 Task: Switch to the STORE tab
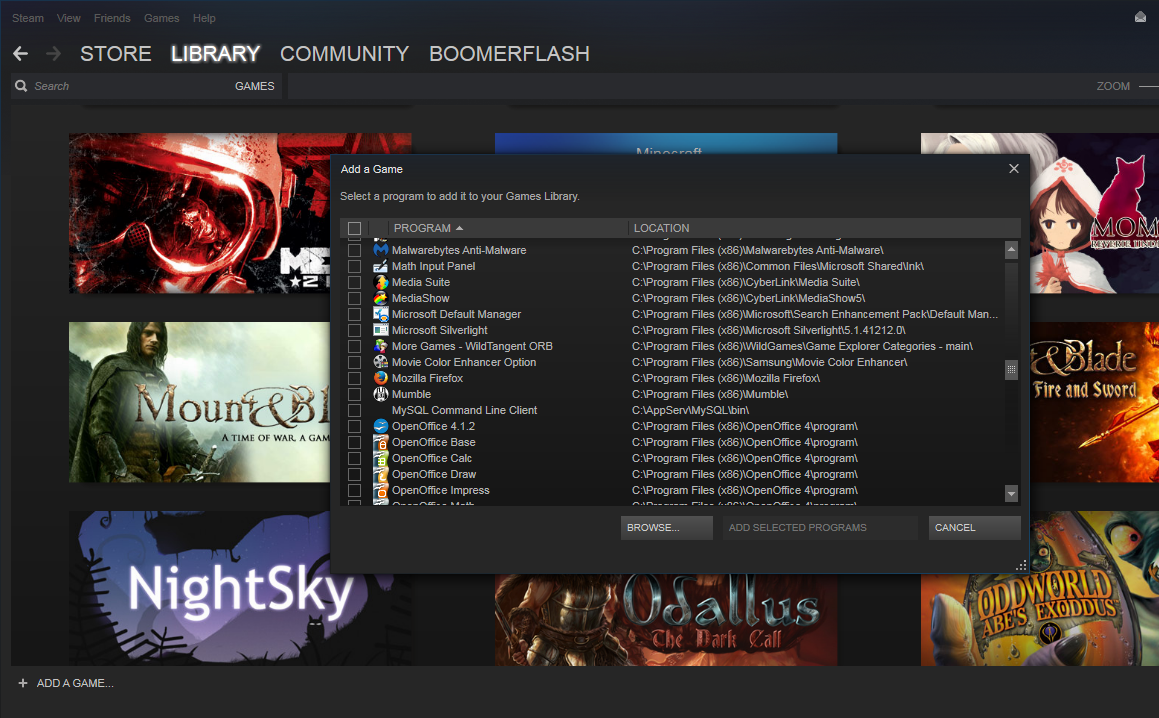116,54
